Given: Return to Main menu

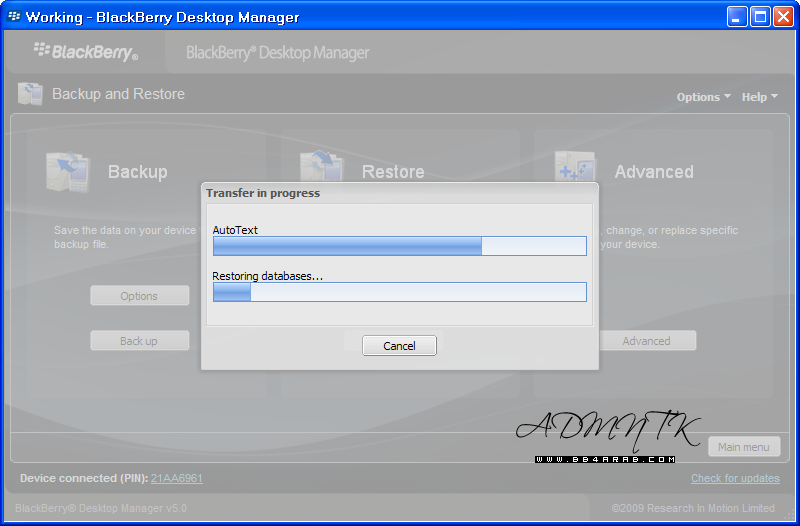Looking at the screenshot, I should (743, 447).
